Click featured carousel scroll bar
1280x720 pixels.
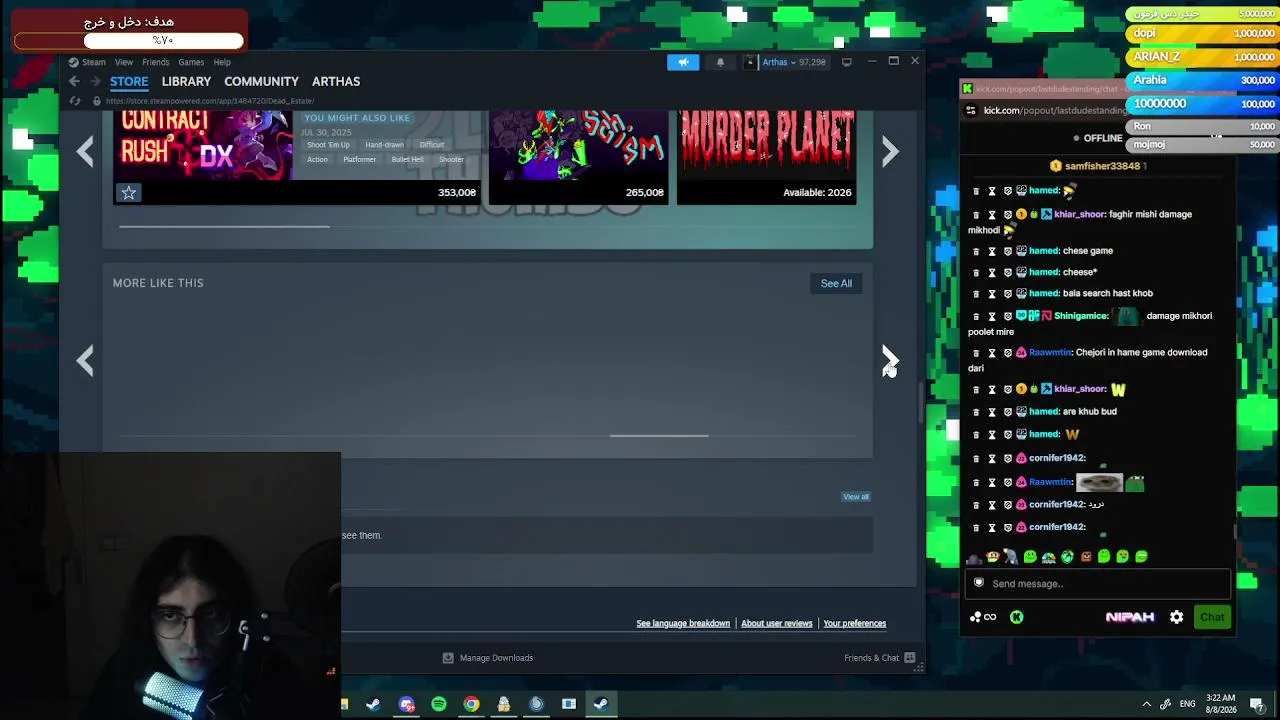224,226
